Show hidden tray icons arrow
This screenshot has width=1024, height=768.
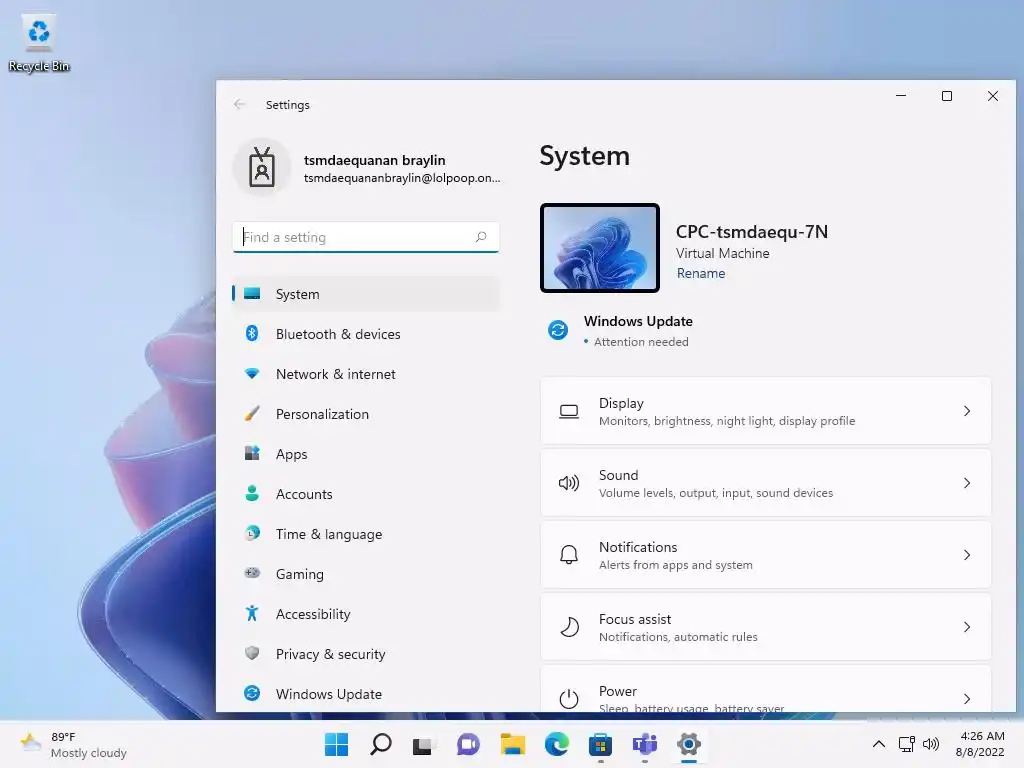click(879, 744)
